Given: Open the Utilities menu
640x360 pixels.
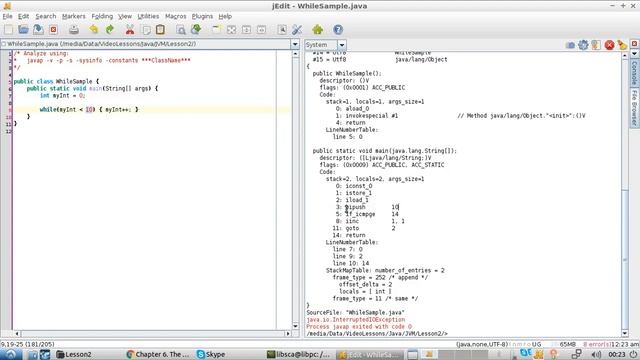Looking at the screenshot, I should click(148, 16).
